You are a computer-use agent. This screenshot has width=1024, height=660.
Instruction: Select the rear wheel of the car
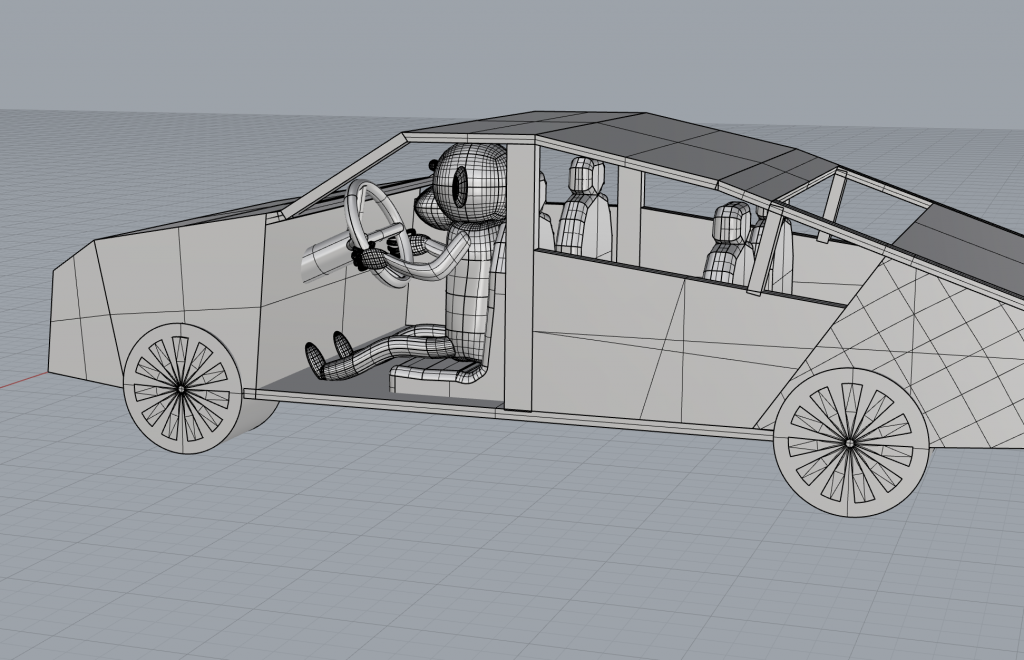849,441
